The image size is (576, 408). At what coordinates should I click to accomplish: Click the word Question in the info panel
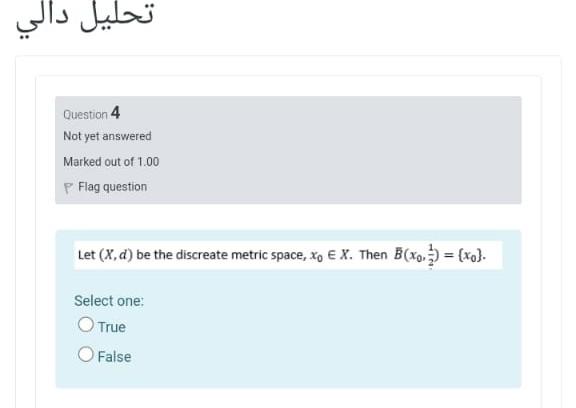(x=85, y=115)
